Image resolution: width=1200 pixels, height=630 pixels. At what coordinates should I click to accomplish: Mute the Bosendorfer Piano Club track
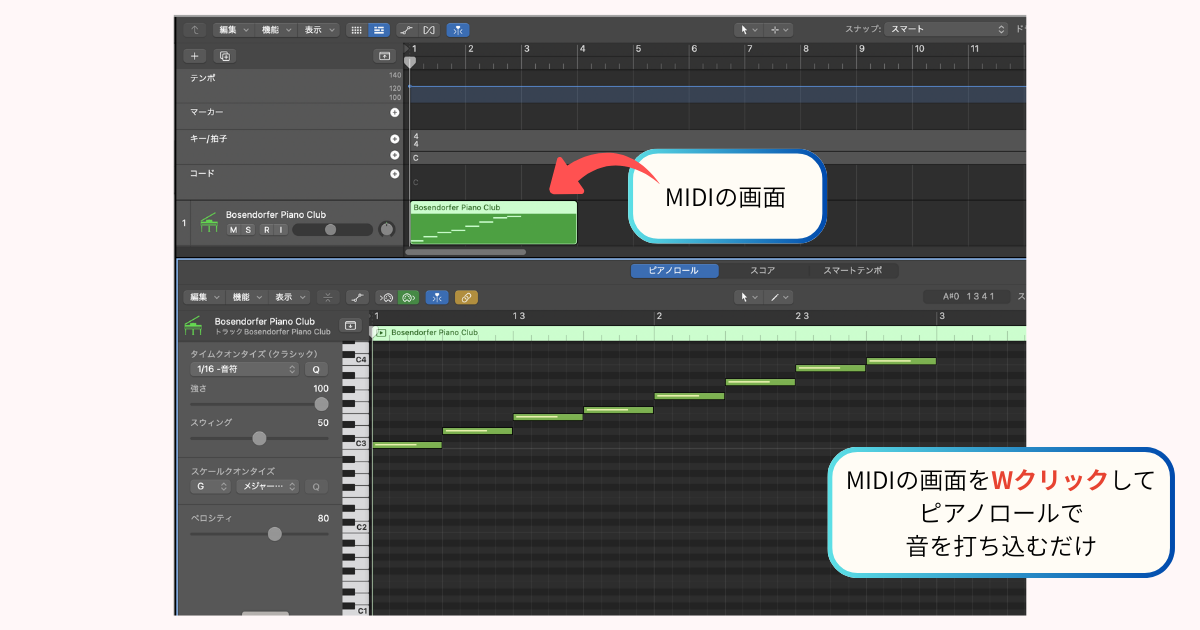pos(233,230)
